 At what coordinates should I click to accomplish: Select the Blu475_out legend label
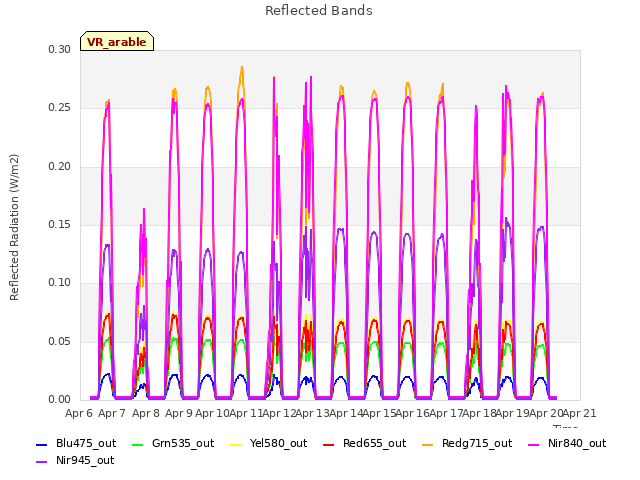pyautogui.click(x=86, y=444)
